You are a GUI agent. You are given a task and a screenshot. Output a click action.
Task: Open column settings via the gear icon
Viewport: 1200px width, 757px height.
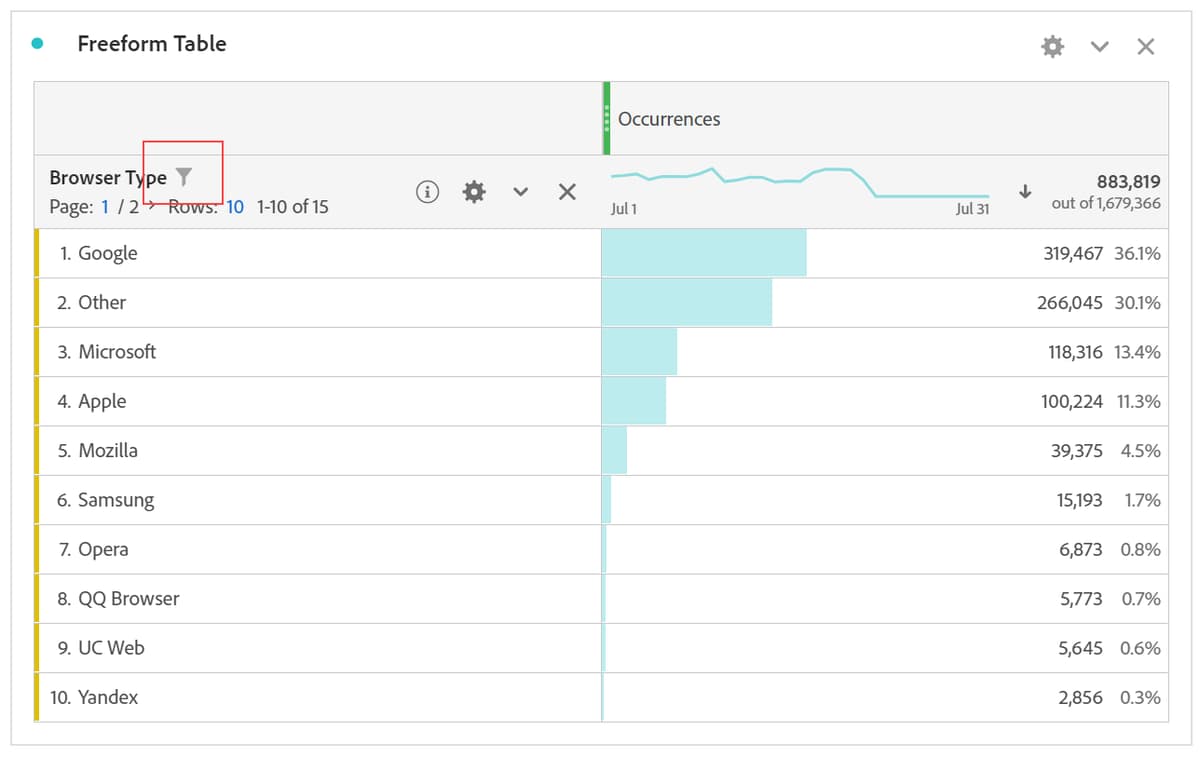pyautogui.click(x=473, y=191)
